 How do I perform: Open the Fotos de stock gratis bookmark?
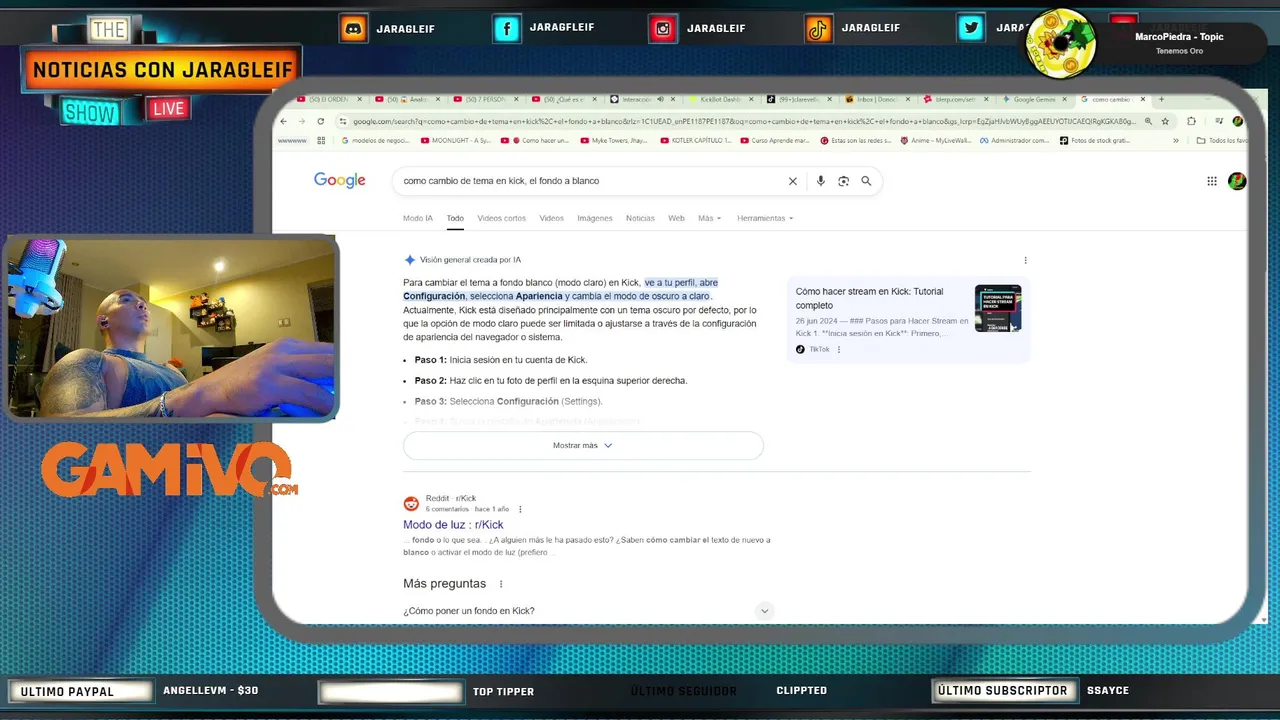1093,141
